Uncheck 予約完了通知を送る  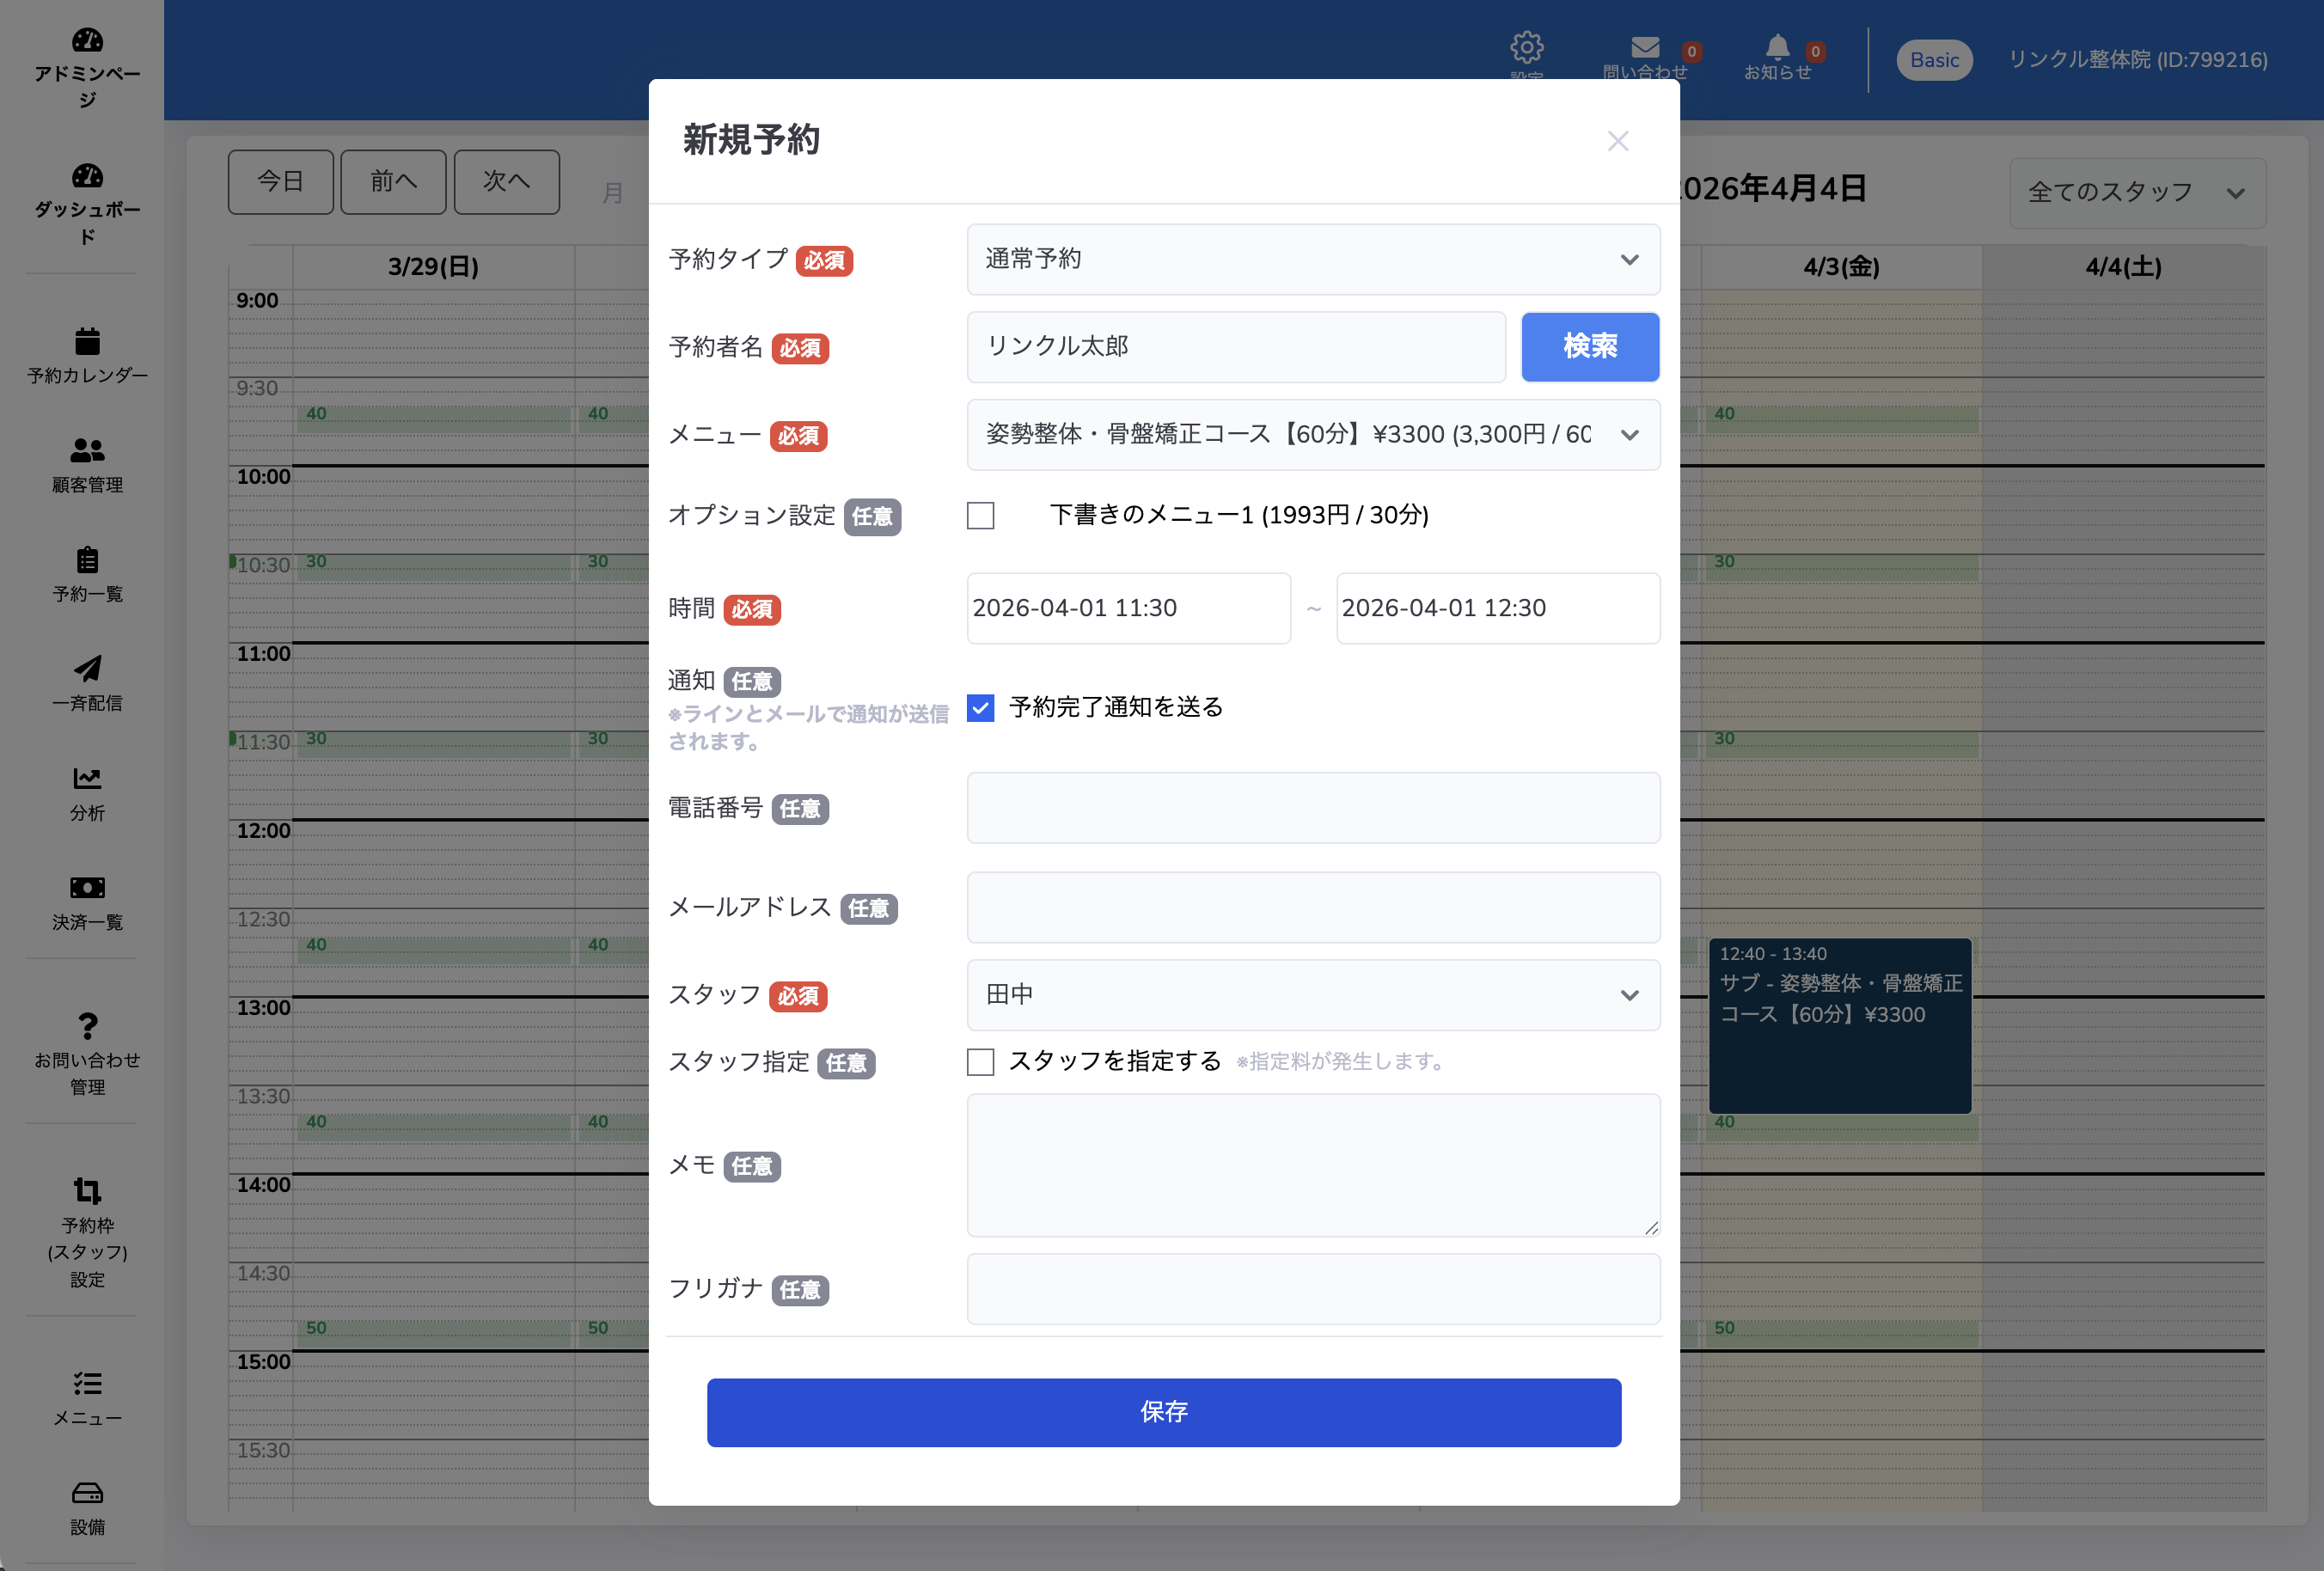(981, 707)
